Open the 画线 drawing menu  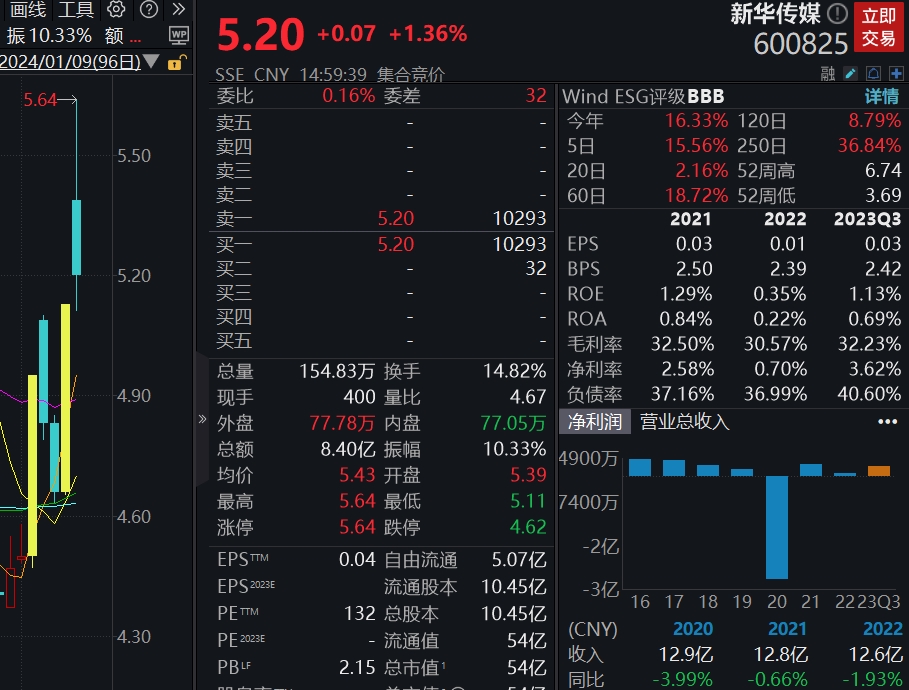pyautogui.click(x=28, y=10)
